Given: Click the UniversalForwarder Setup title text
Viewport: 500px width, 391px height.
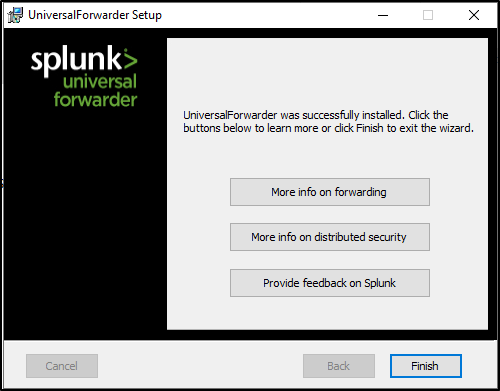Looking at the screenshot, I should [95, 15].
